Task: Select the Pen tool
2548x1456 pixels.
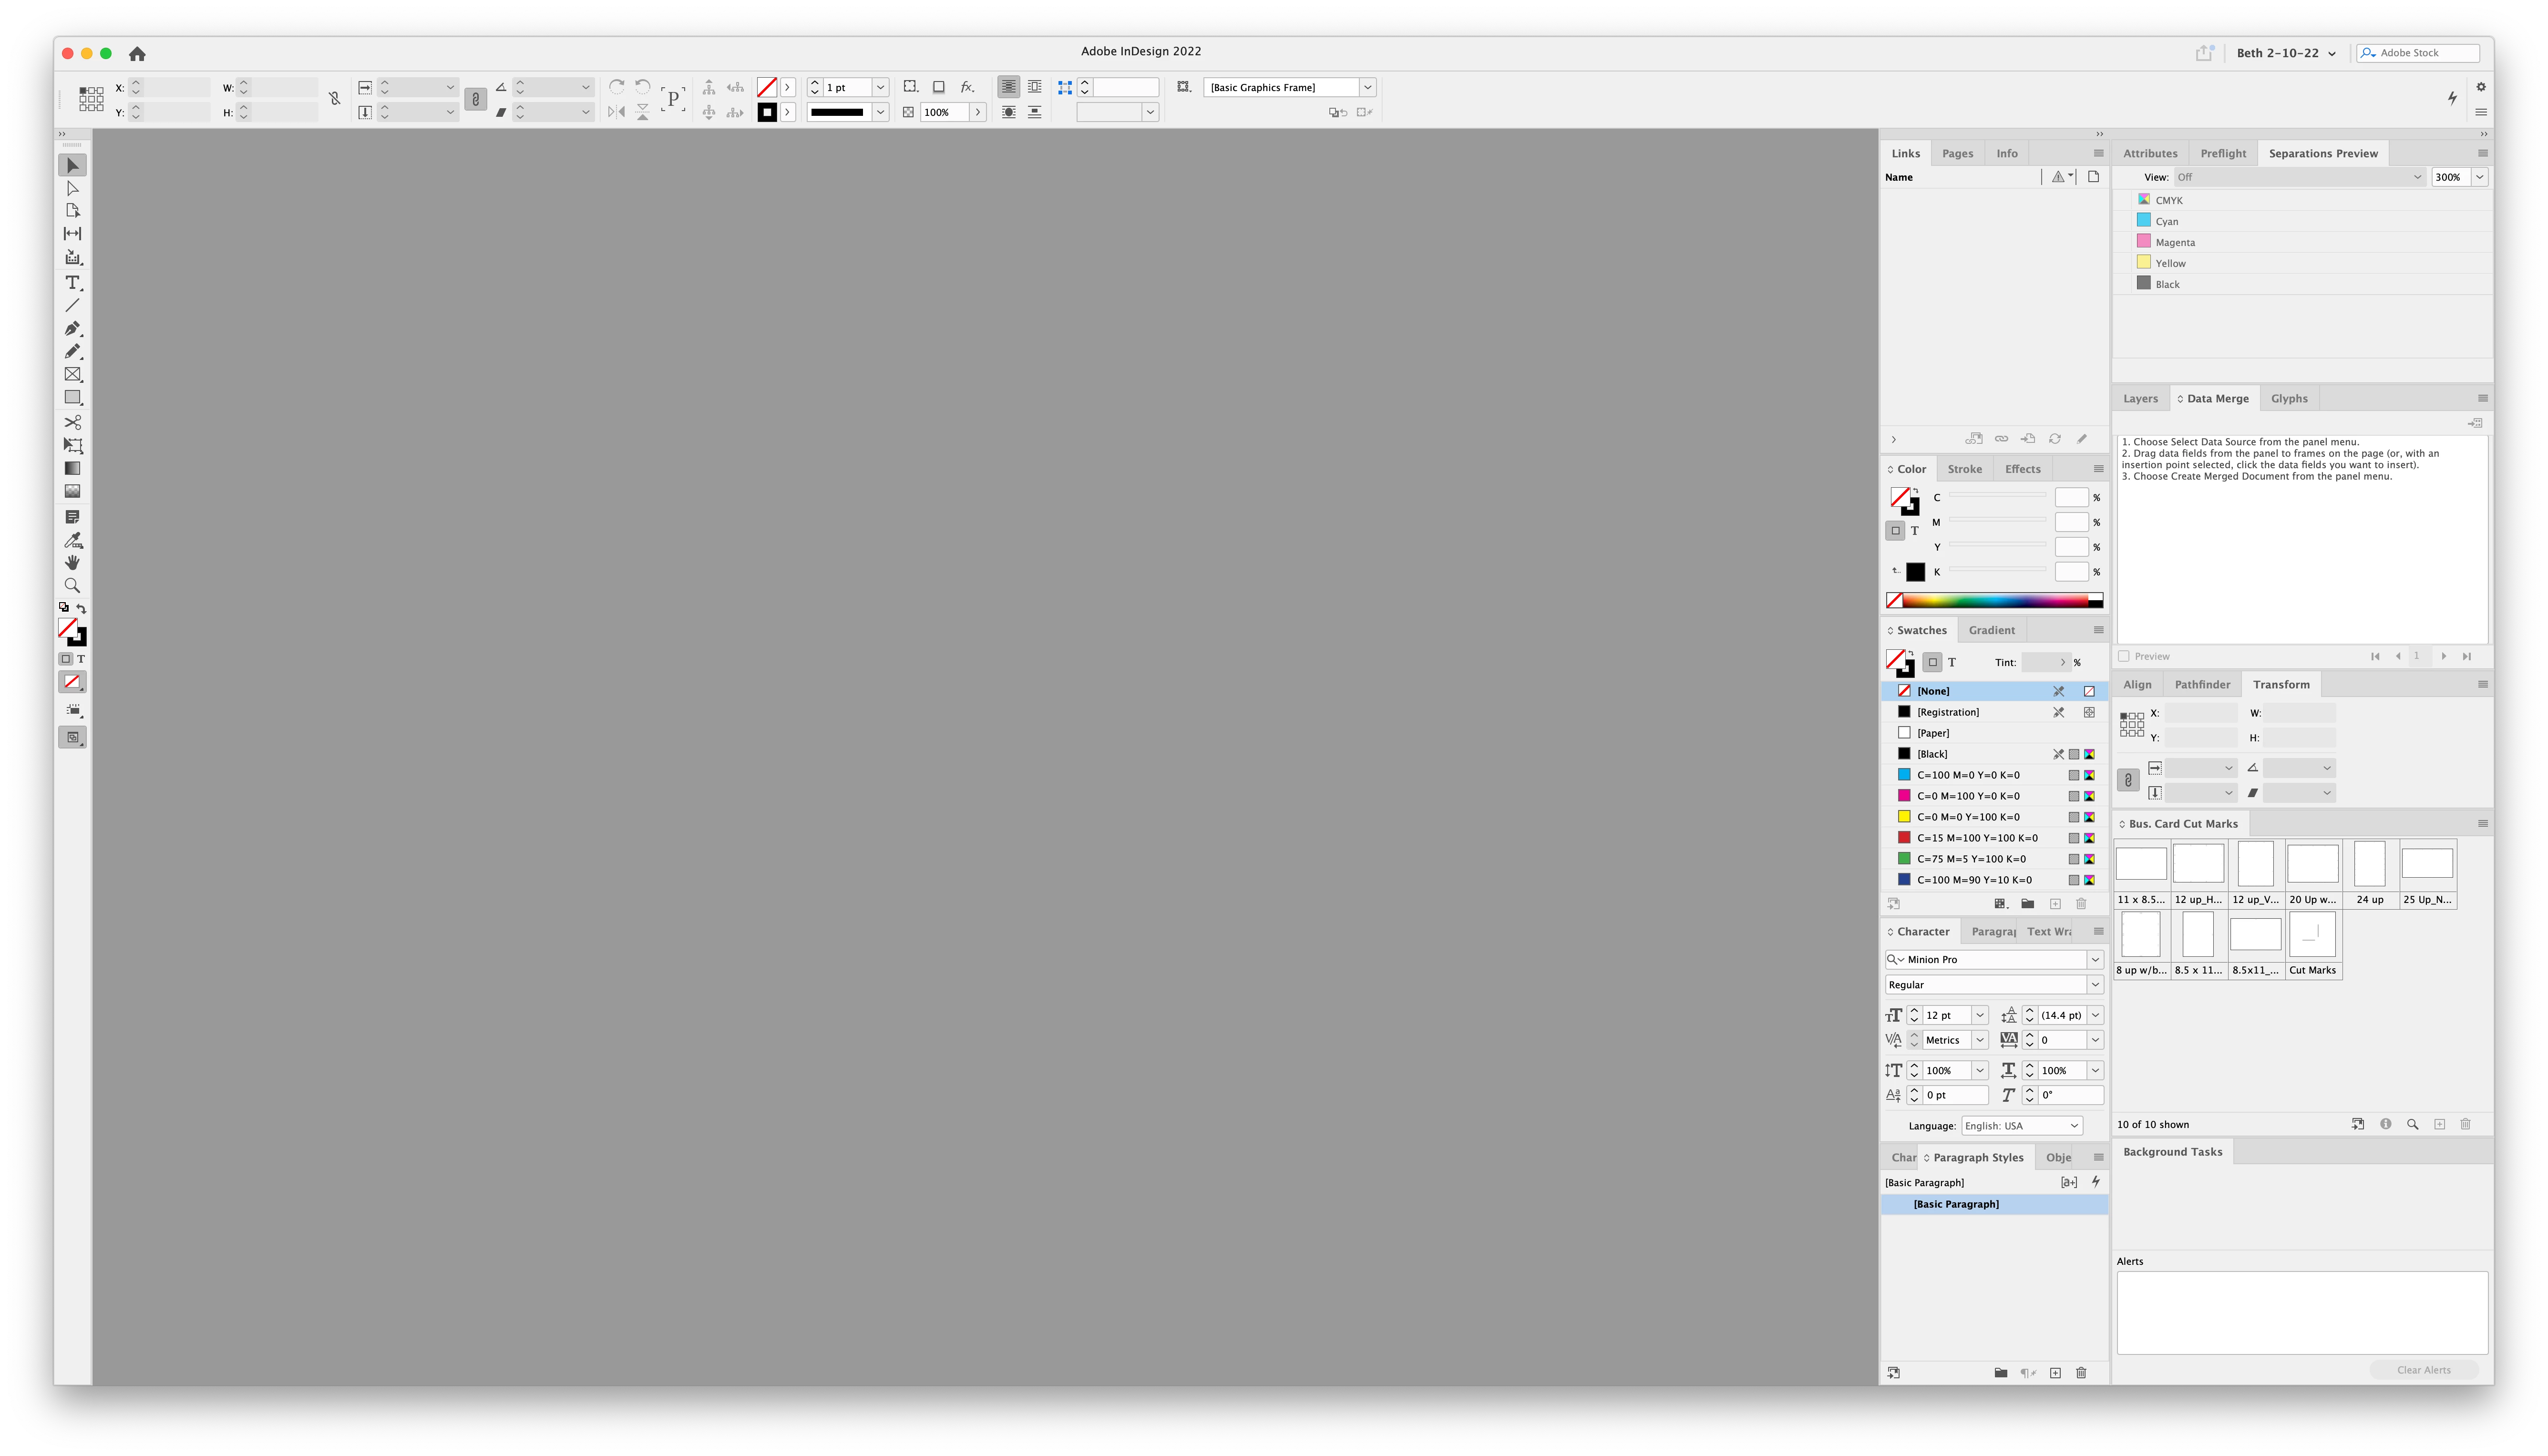Action: coord(72,328)
